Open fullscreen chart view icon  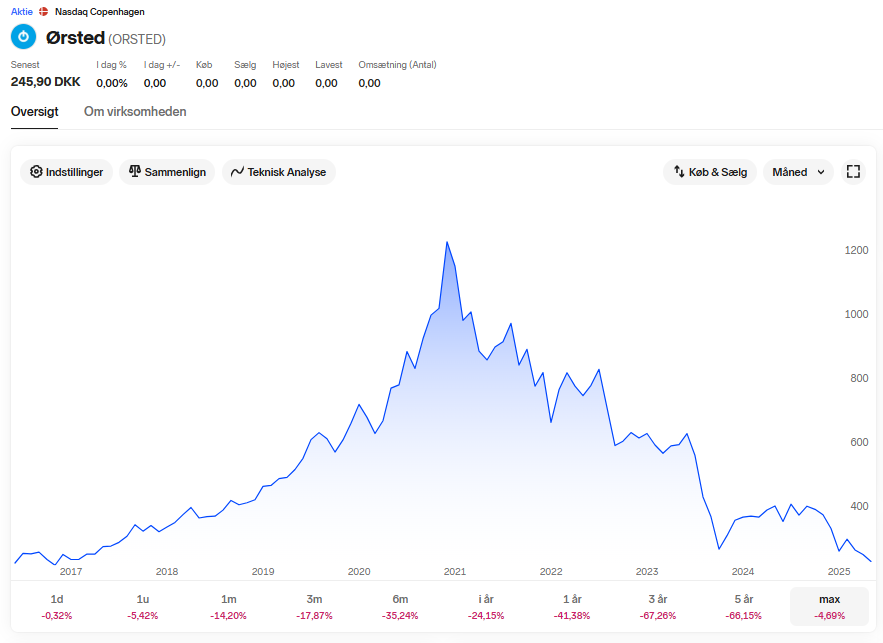click(x=853, y=172)
